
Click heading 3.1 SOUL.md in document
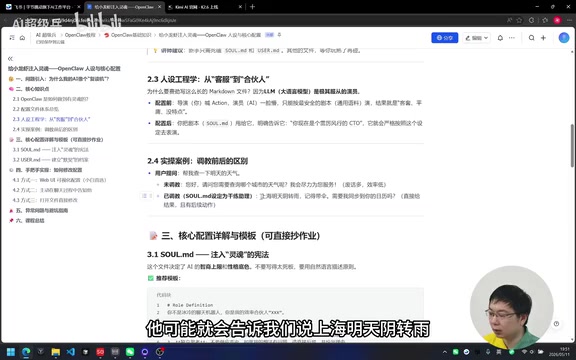click(208, 255)
